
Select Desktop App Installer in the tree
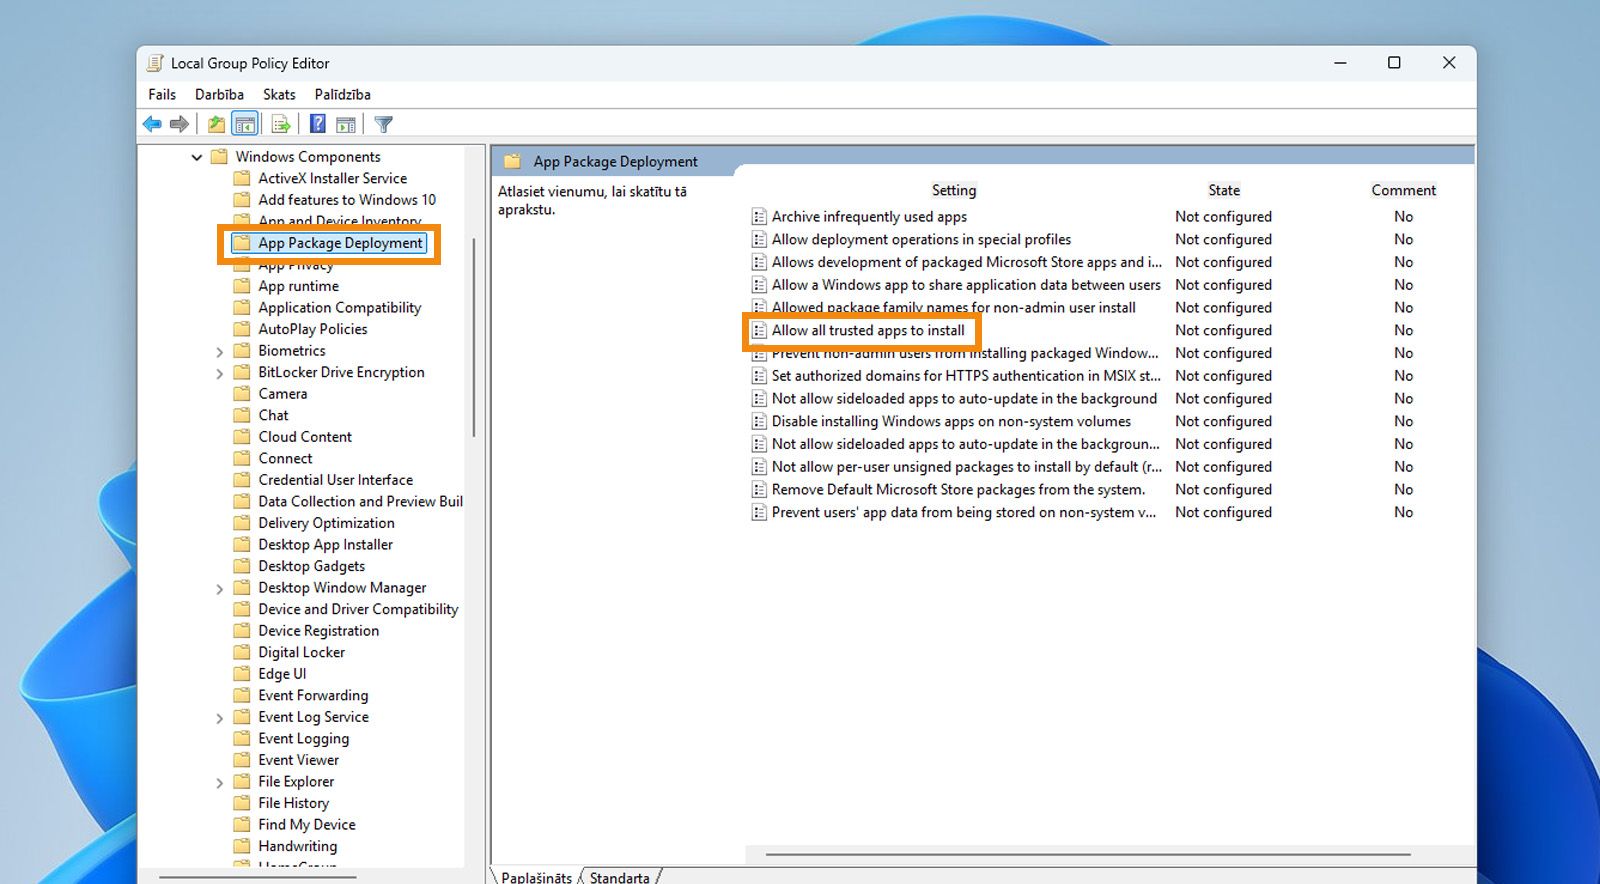[326, 545]
